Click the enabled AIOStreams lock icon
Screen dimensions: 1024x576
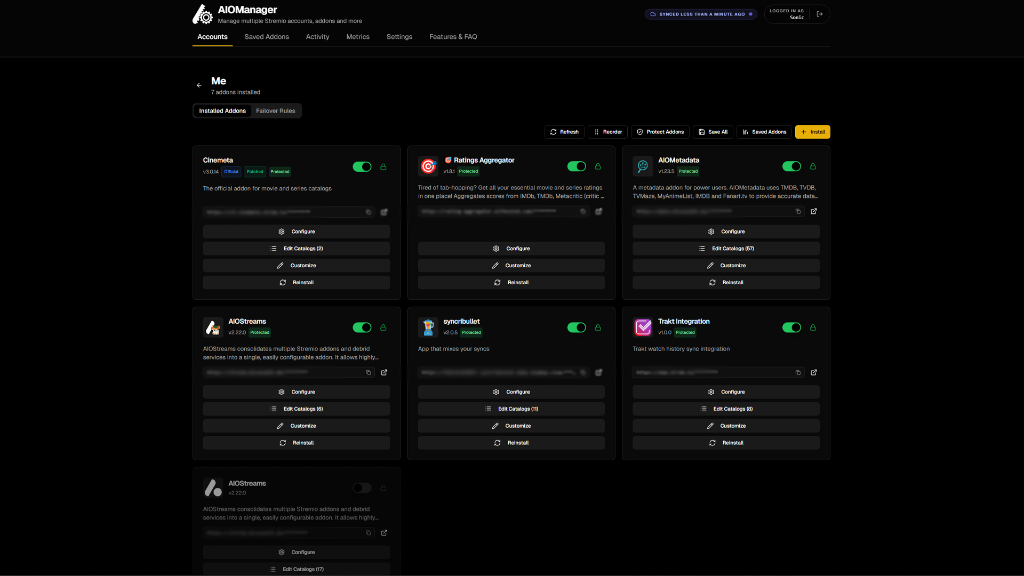[x=383, y=328]
